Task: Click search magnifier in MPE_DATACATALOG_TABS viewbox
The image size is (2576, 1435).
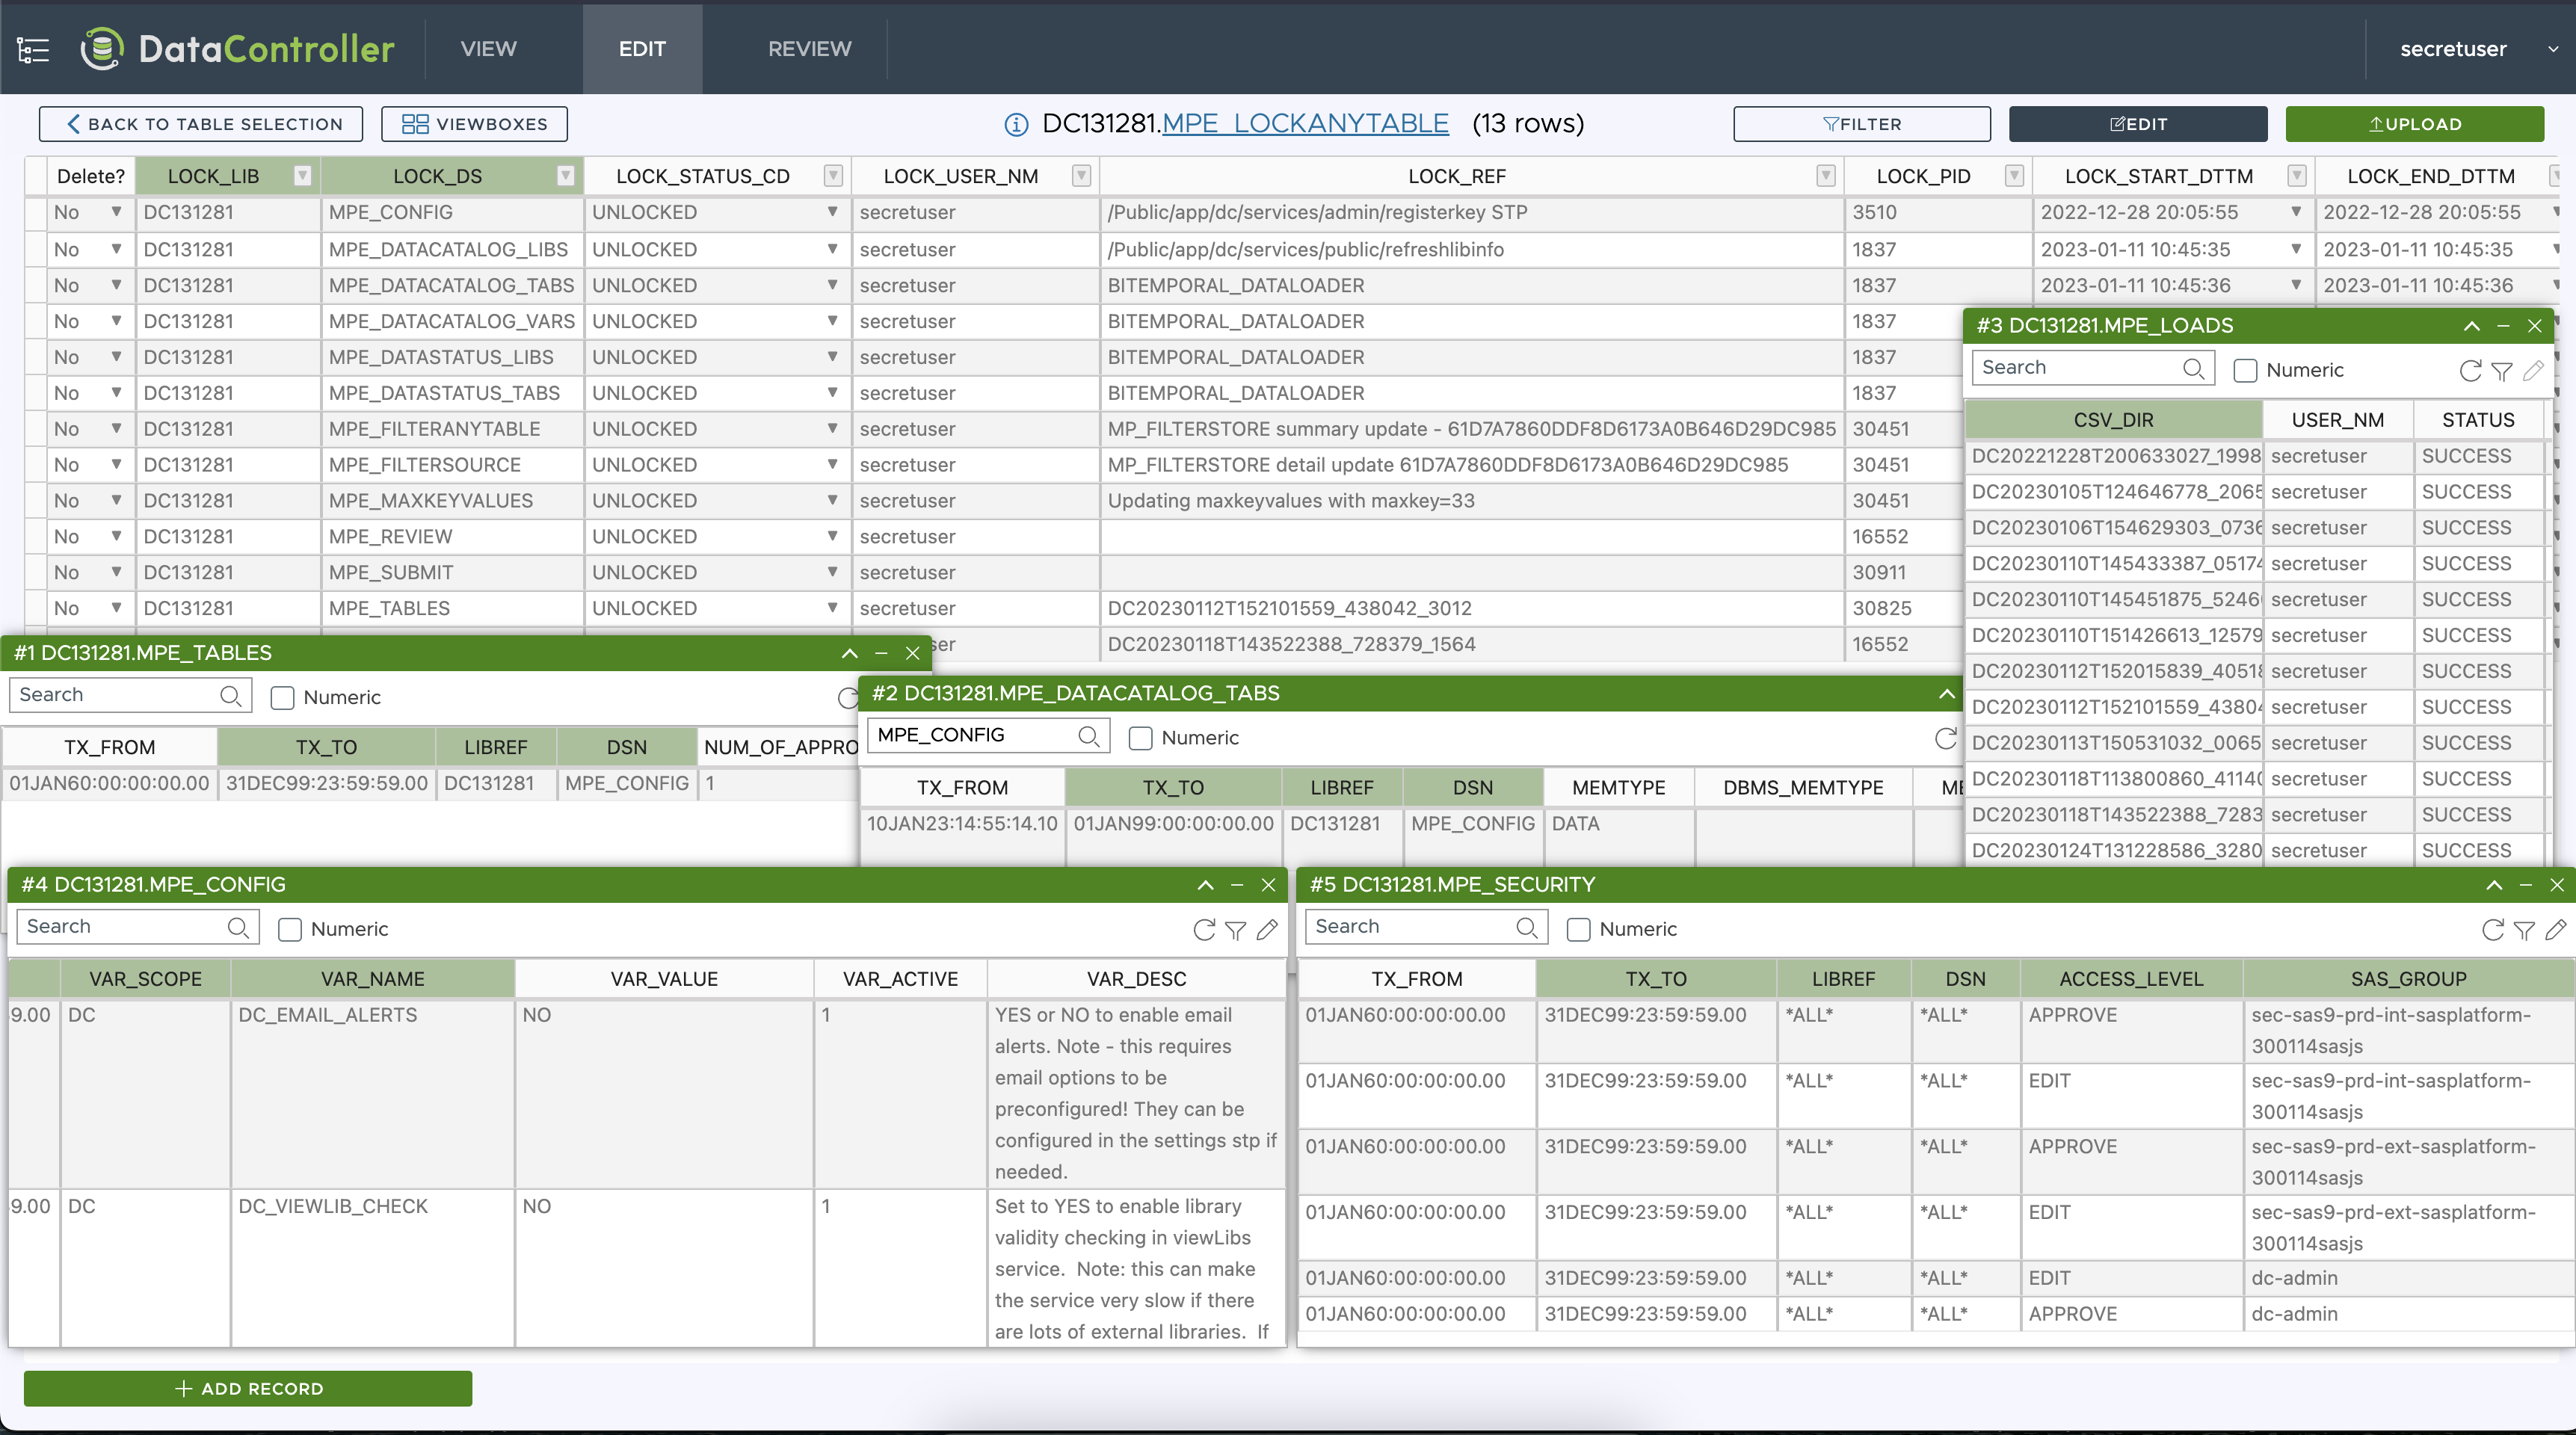Action: (1088, 737)
